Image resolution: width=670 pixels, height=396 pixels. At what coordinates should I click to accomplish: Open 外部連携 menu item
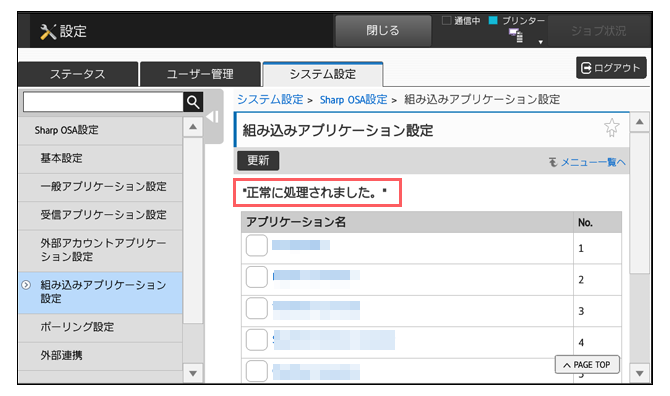(x=100, y=355)
